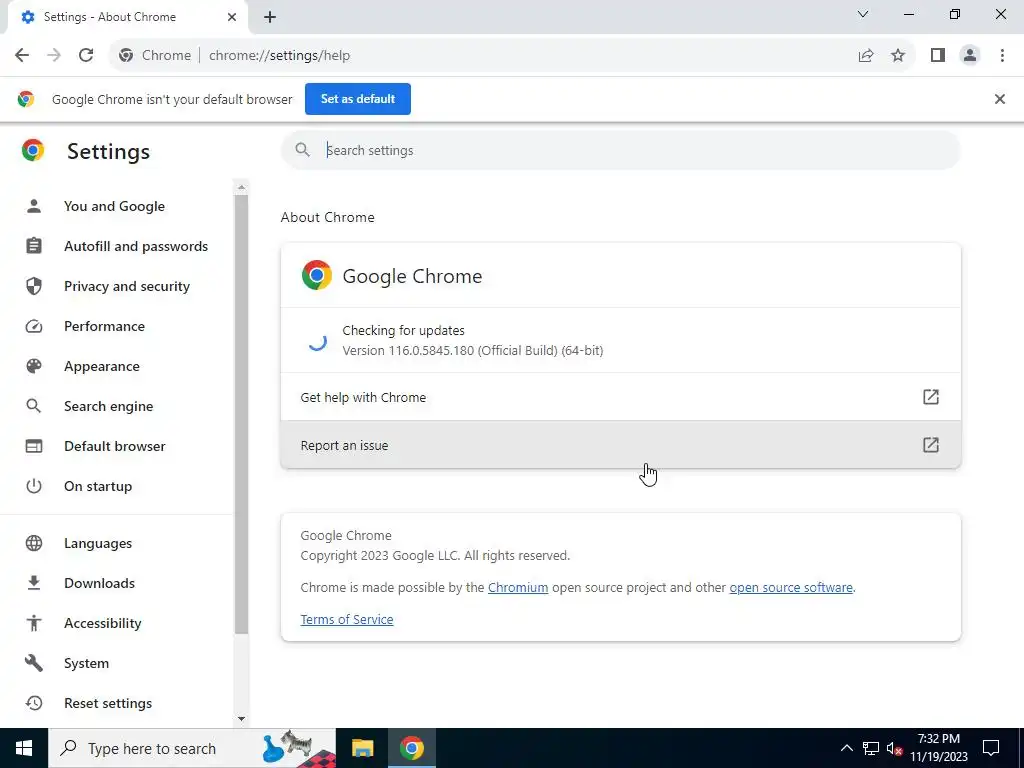Open the new tab plus button

pyautogui.click(x=270, y=18)
